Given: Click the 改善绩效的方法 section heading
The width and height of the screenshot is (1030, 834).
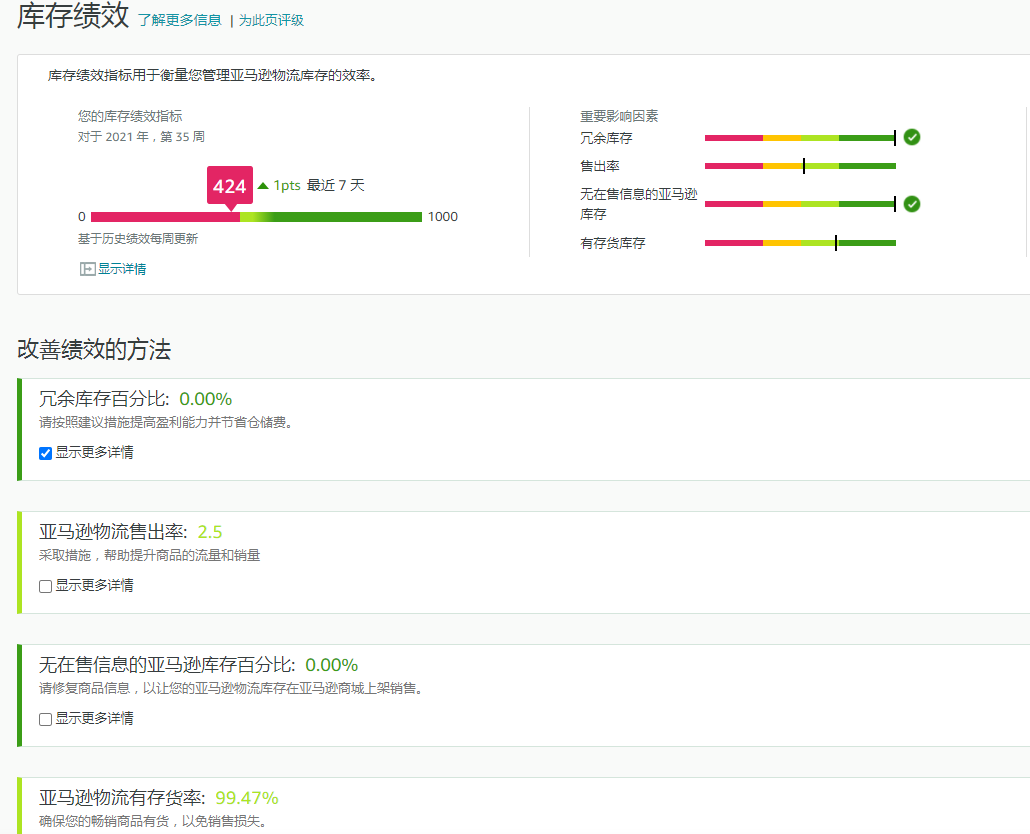Looking at the screenshot, I should [x=94, y=349].
